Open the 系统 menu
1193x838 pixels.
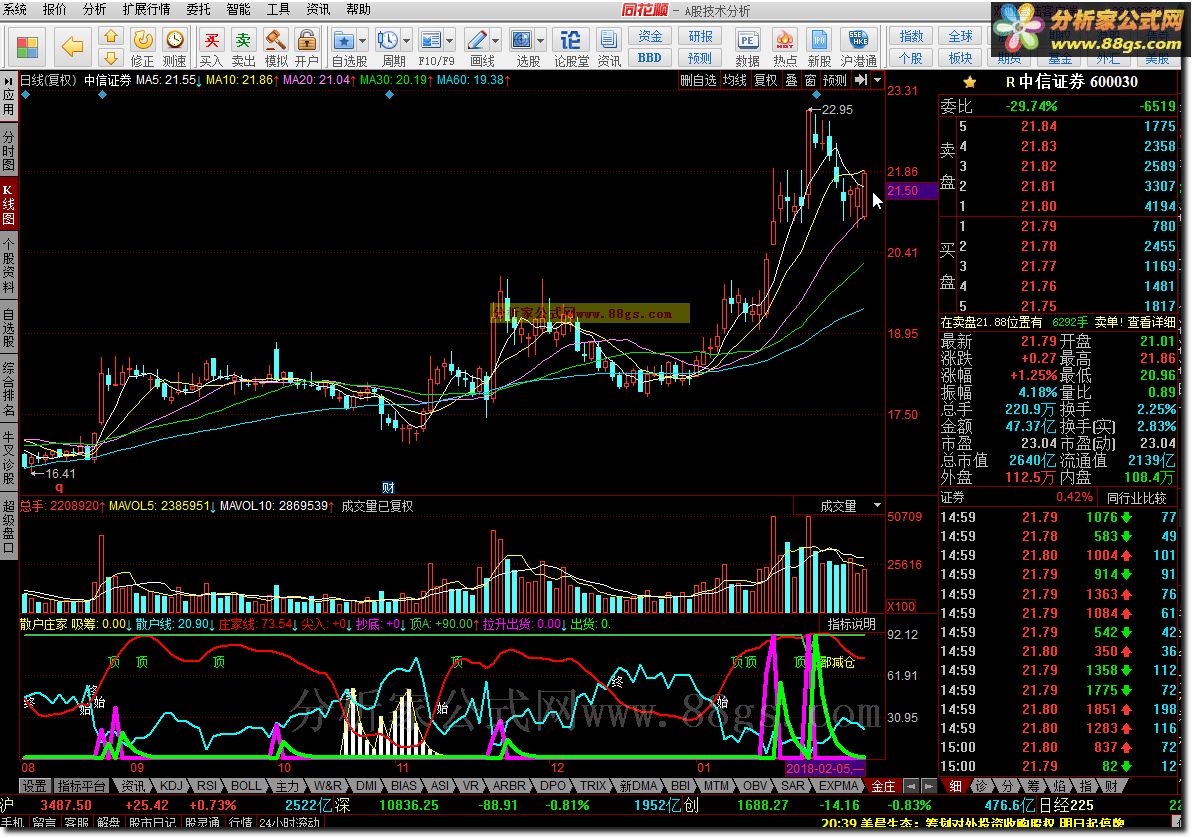pos(14,9)
